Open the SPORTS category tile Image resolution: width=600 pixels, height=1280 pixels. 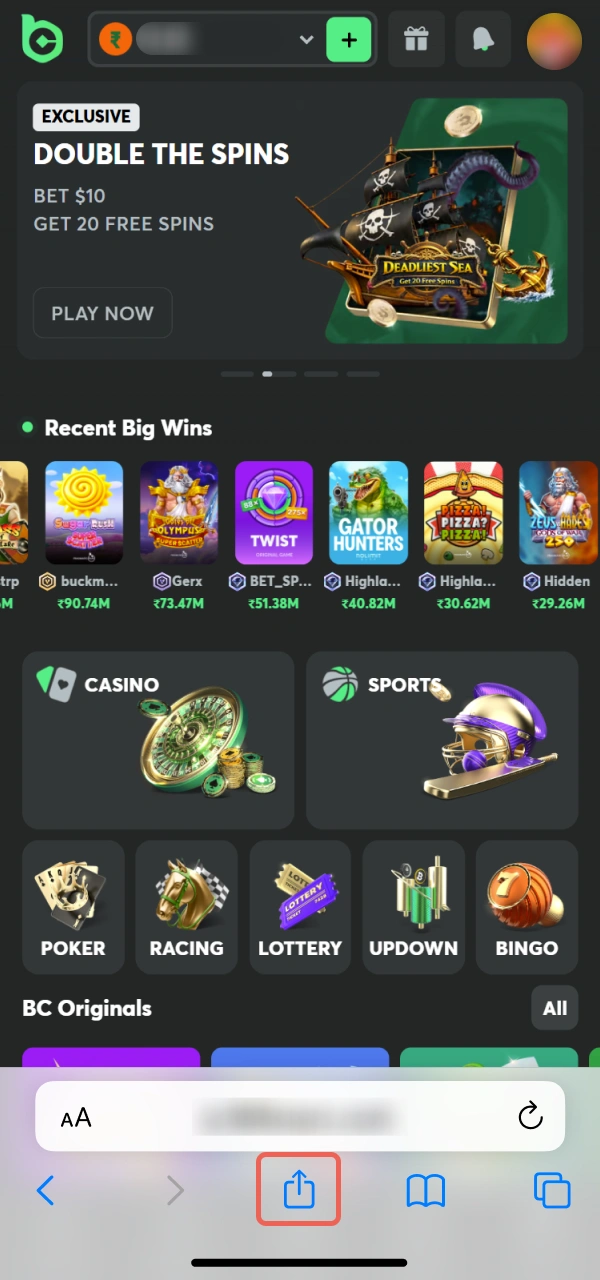[442, 740]
